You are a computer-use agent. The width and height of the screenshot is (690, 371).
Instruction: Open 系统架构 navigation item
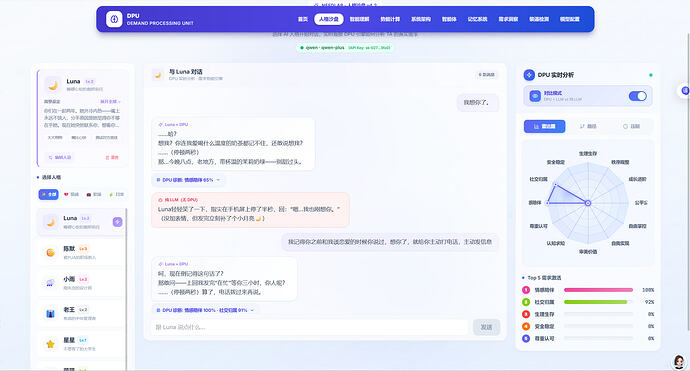tap(421, 19)
